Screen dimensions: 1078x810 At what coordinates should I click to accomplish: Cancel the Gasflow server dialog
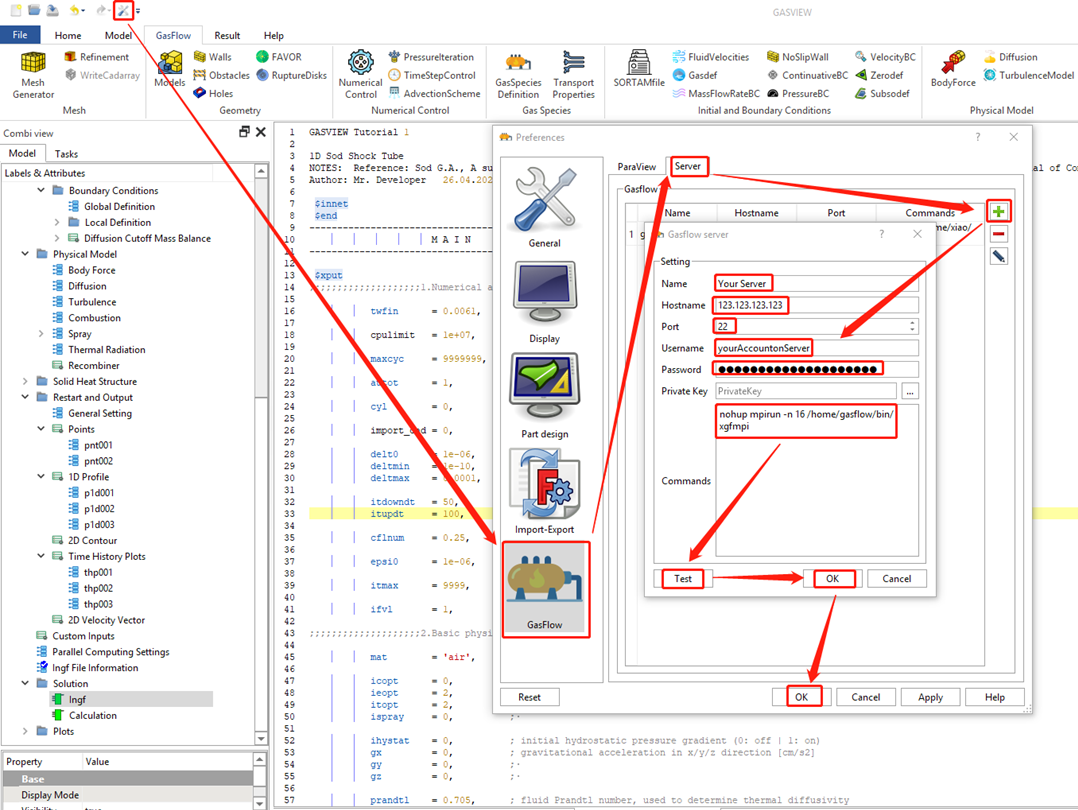coord(896,579)
